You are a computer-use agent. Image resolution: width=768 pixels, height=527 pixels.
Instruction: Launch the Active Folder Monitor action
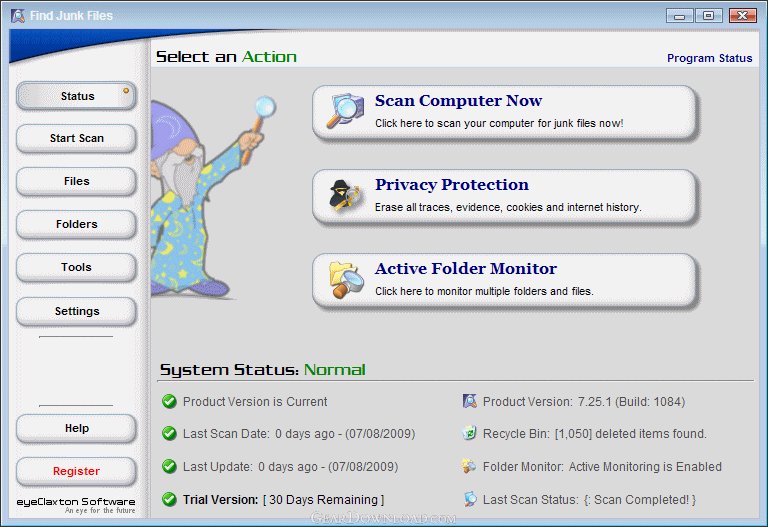(x=504, y=280)
